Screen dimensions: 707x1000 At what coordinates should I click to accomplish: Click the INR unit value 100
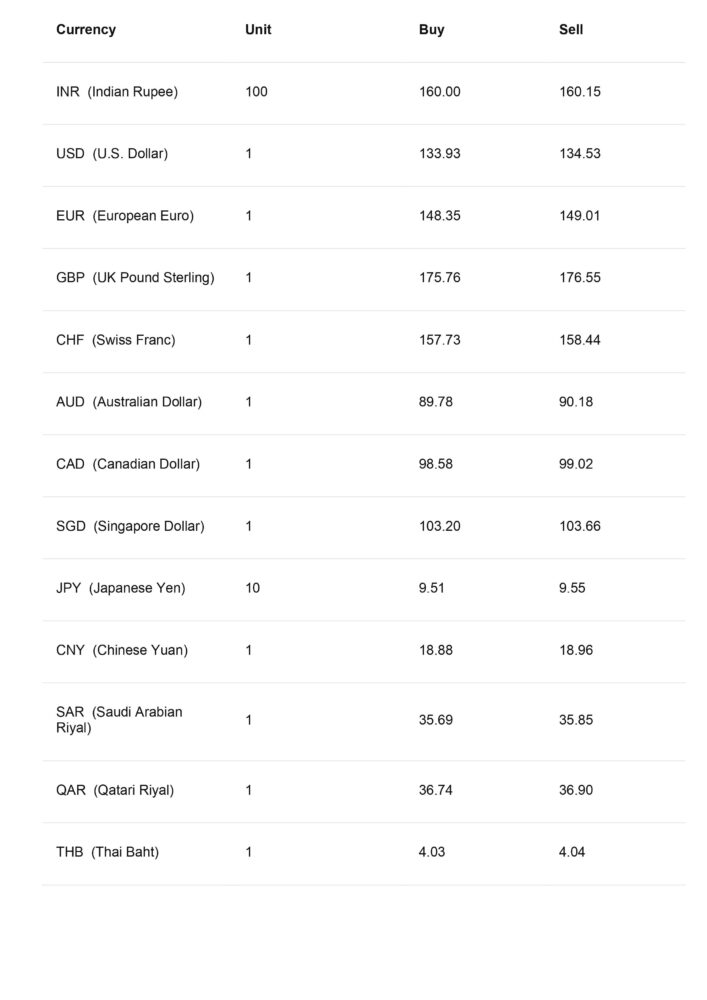point(256,92)
